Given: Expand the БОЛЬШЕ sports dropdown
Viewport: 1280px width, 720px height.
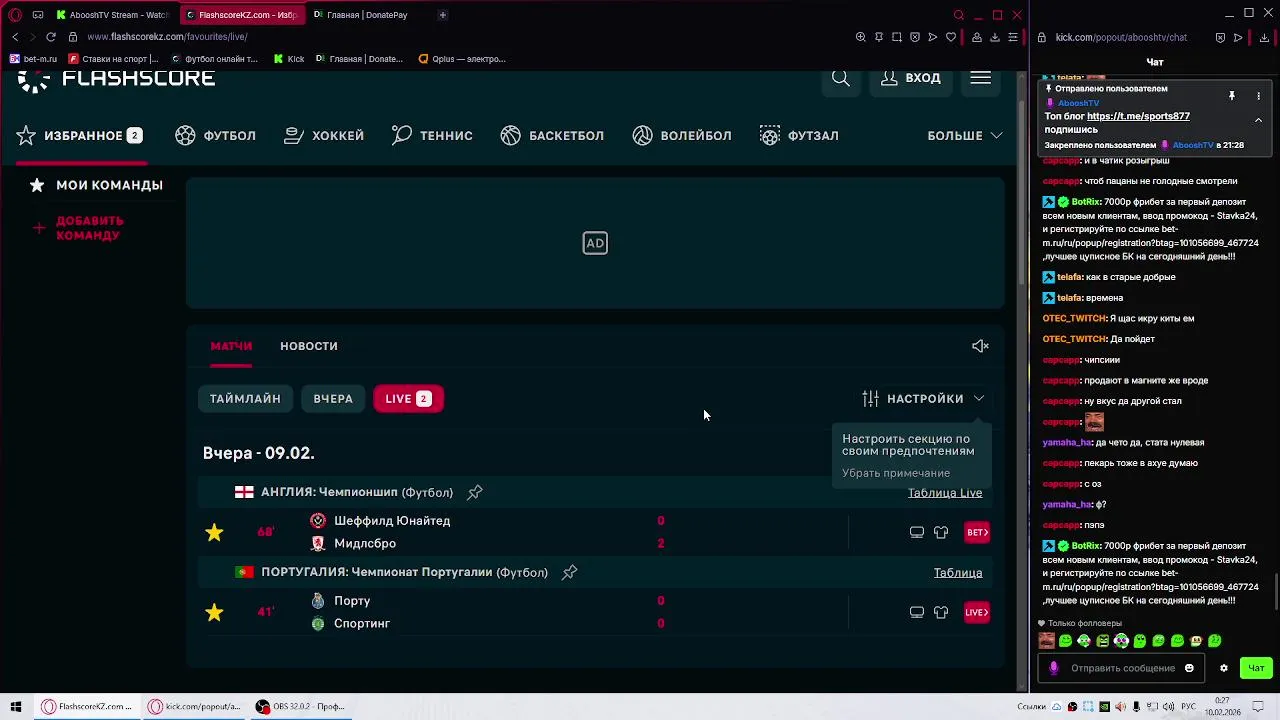Looking at the screenshot, I should (x=965, y=135).
